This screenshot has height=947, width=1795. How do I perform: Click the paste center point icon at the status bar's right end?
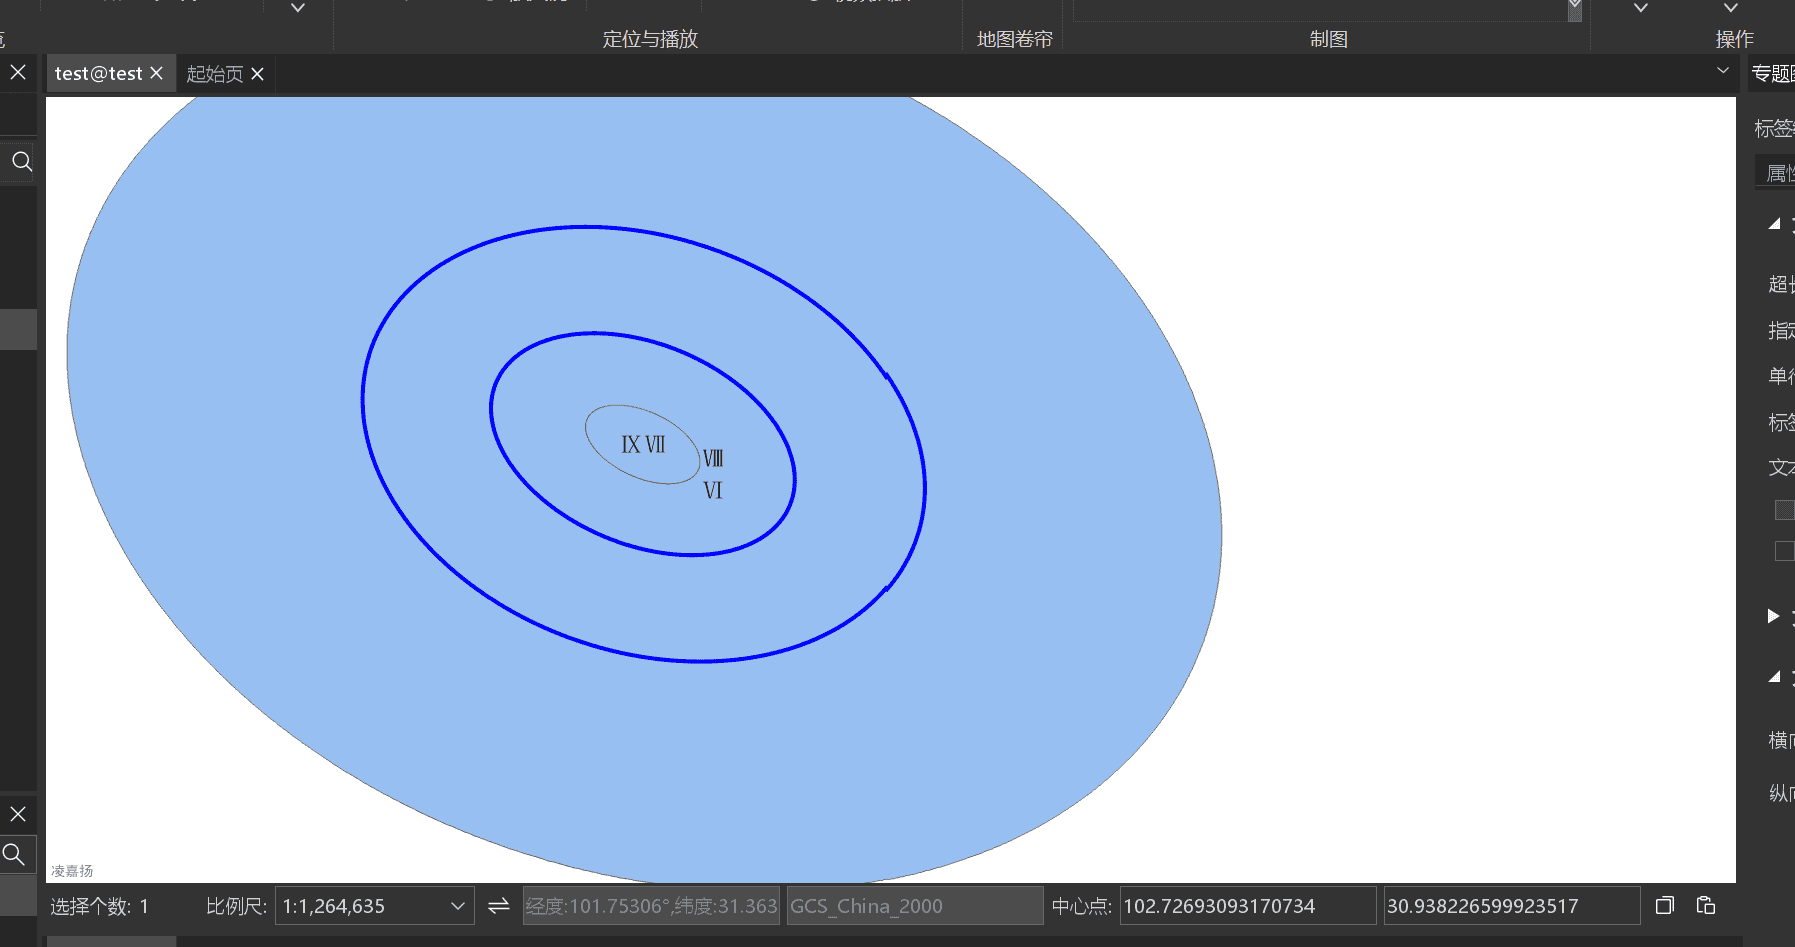tap(1706, 906)
